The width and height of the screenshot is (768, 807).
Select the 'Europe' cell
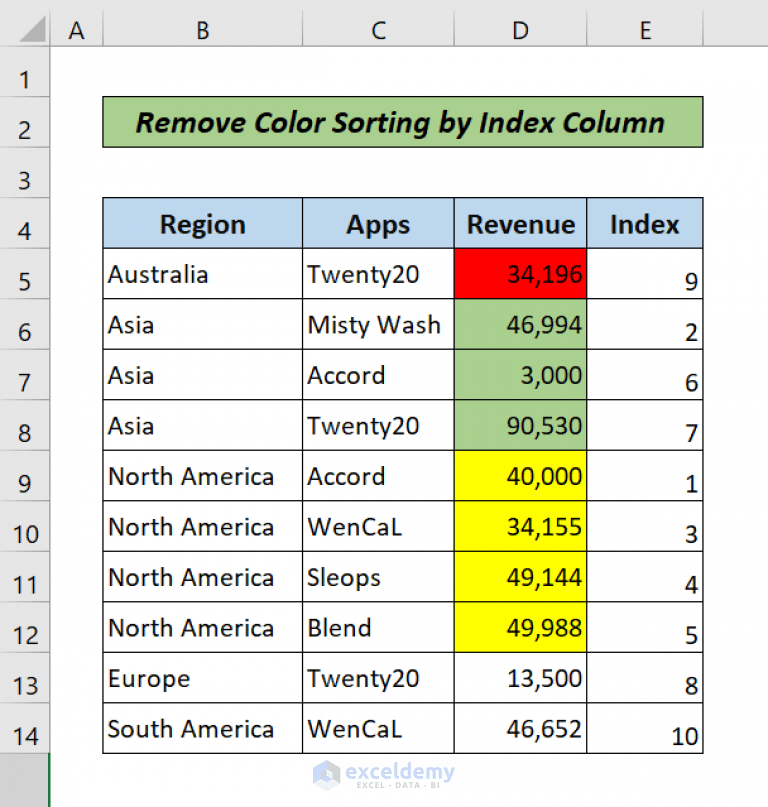pyautogui.click(x=202, y=678)
